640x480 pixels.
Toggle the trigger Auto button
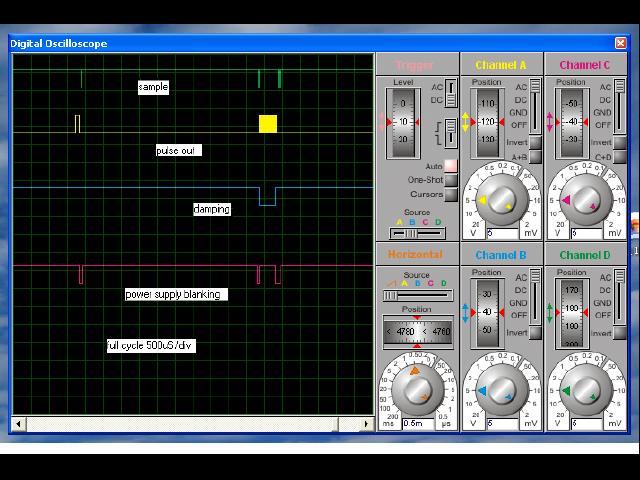(451, 166)
